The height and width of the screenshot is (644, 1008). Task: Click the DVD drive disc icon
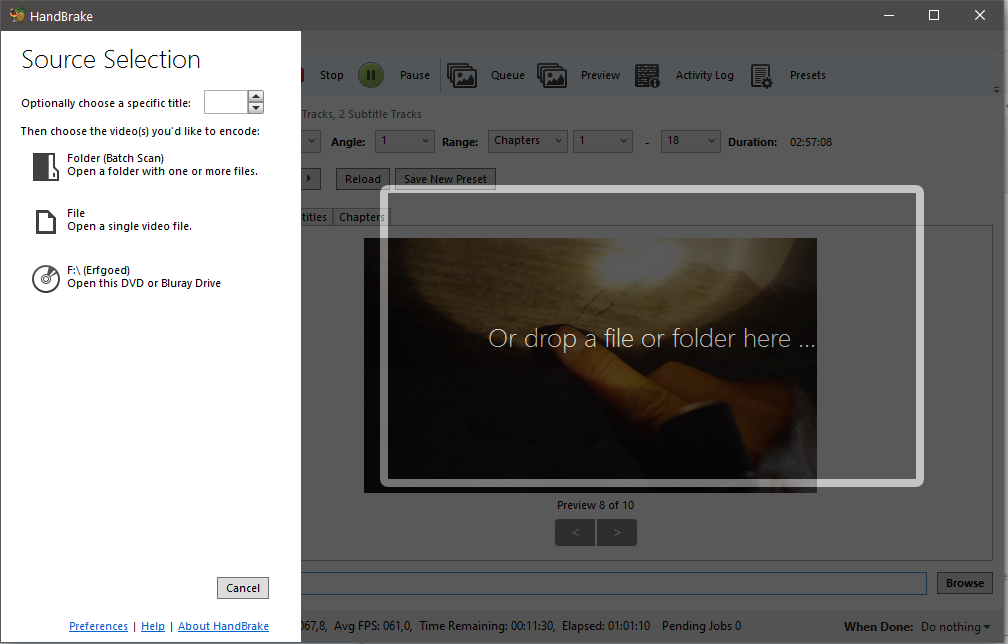click(46, 278)
